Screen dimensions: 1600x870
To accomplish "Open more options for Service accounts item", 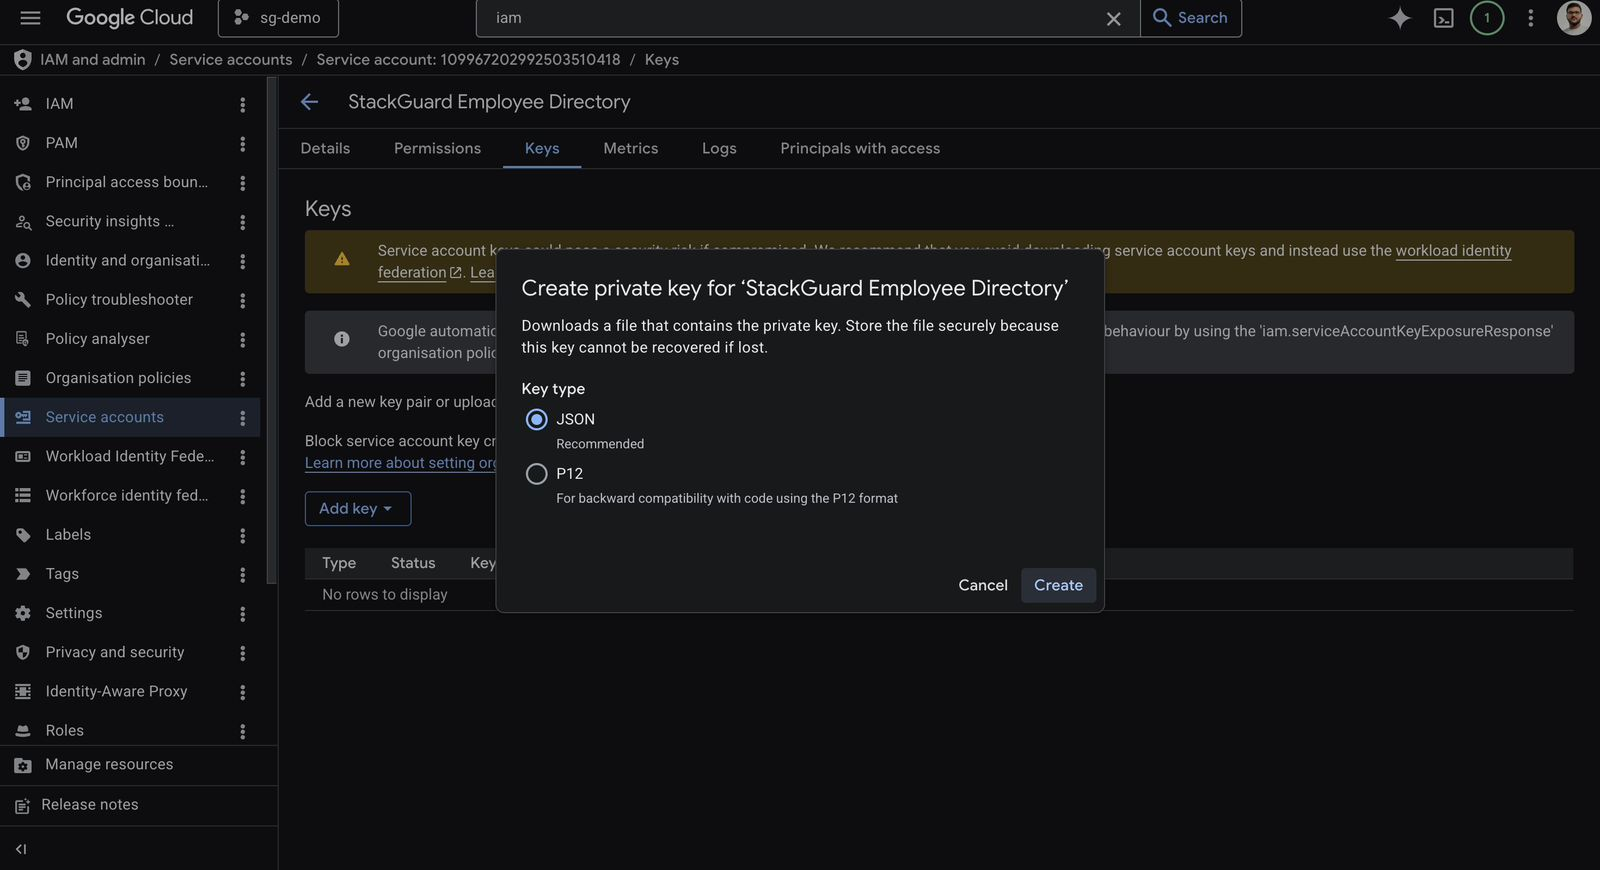I will tap(242, 418).
